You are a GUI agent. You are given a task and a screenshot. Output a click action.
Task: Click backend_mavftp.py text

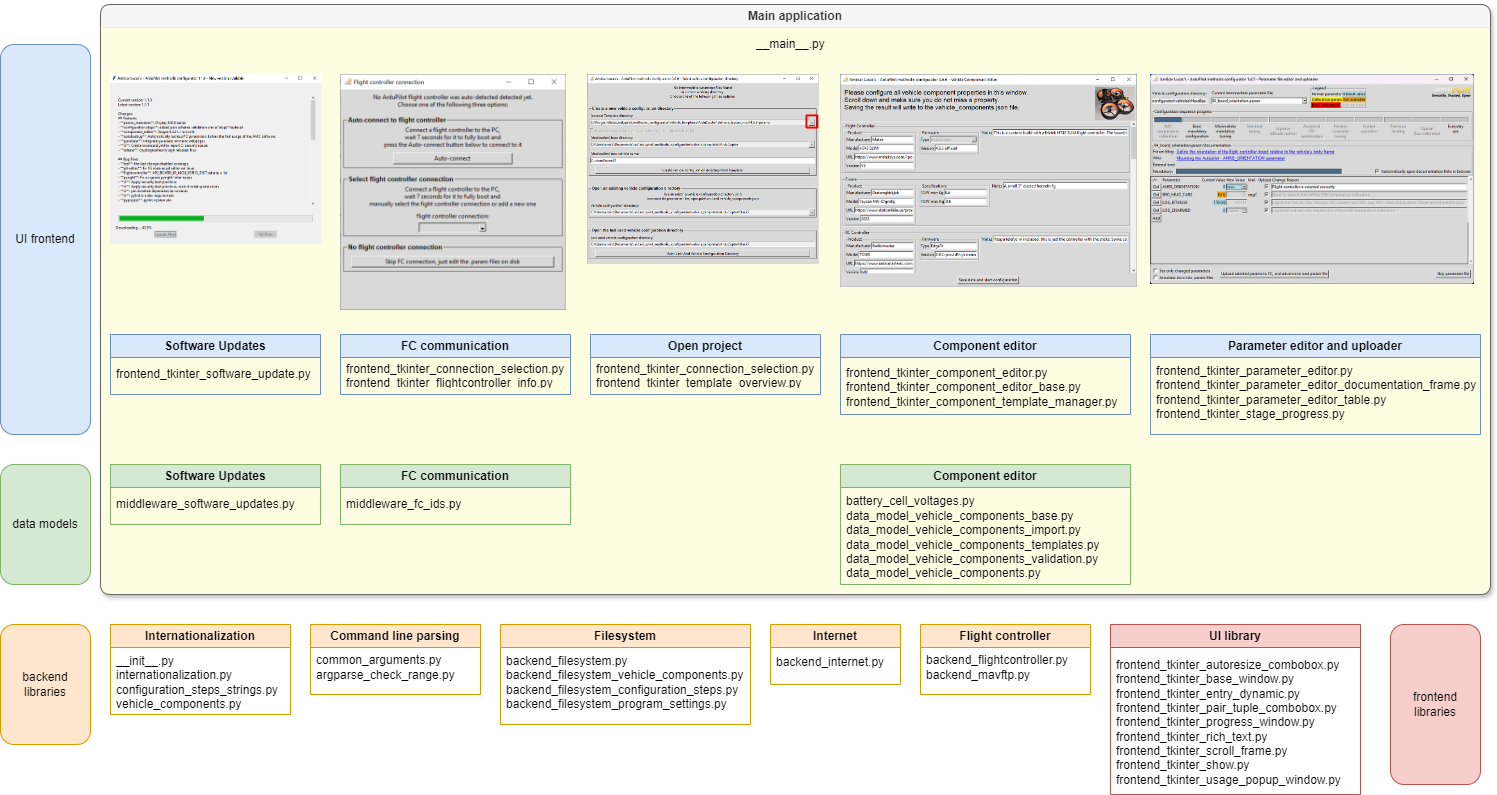[x=976, y=675]
